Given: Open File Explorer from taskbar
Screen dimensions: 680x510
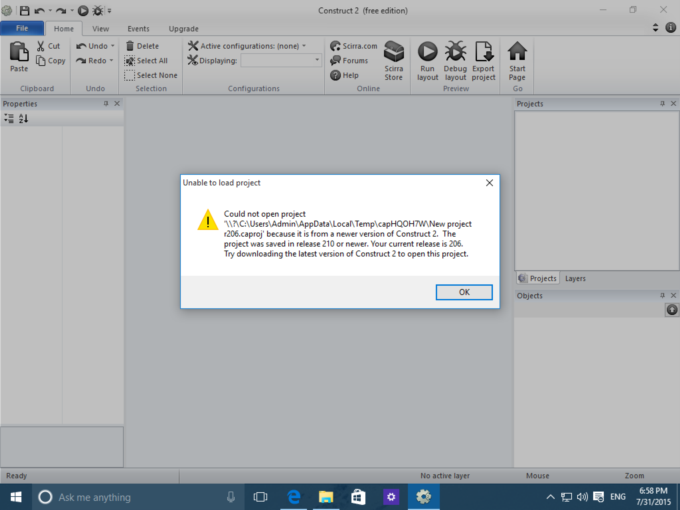Looking at the screenshot, I should (x=326, y=497).
